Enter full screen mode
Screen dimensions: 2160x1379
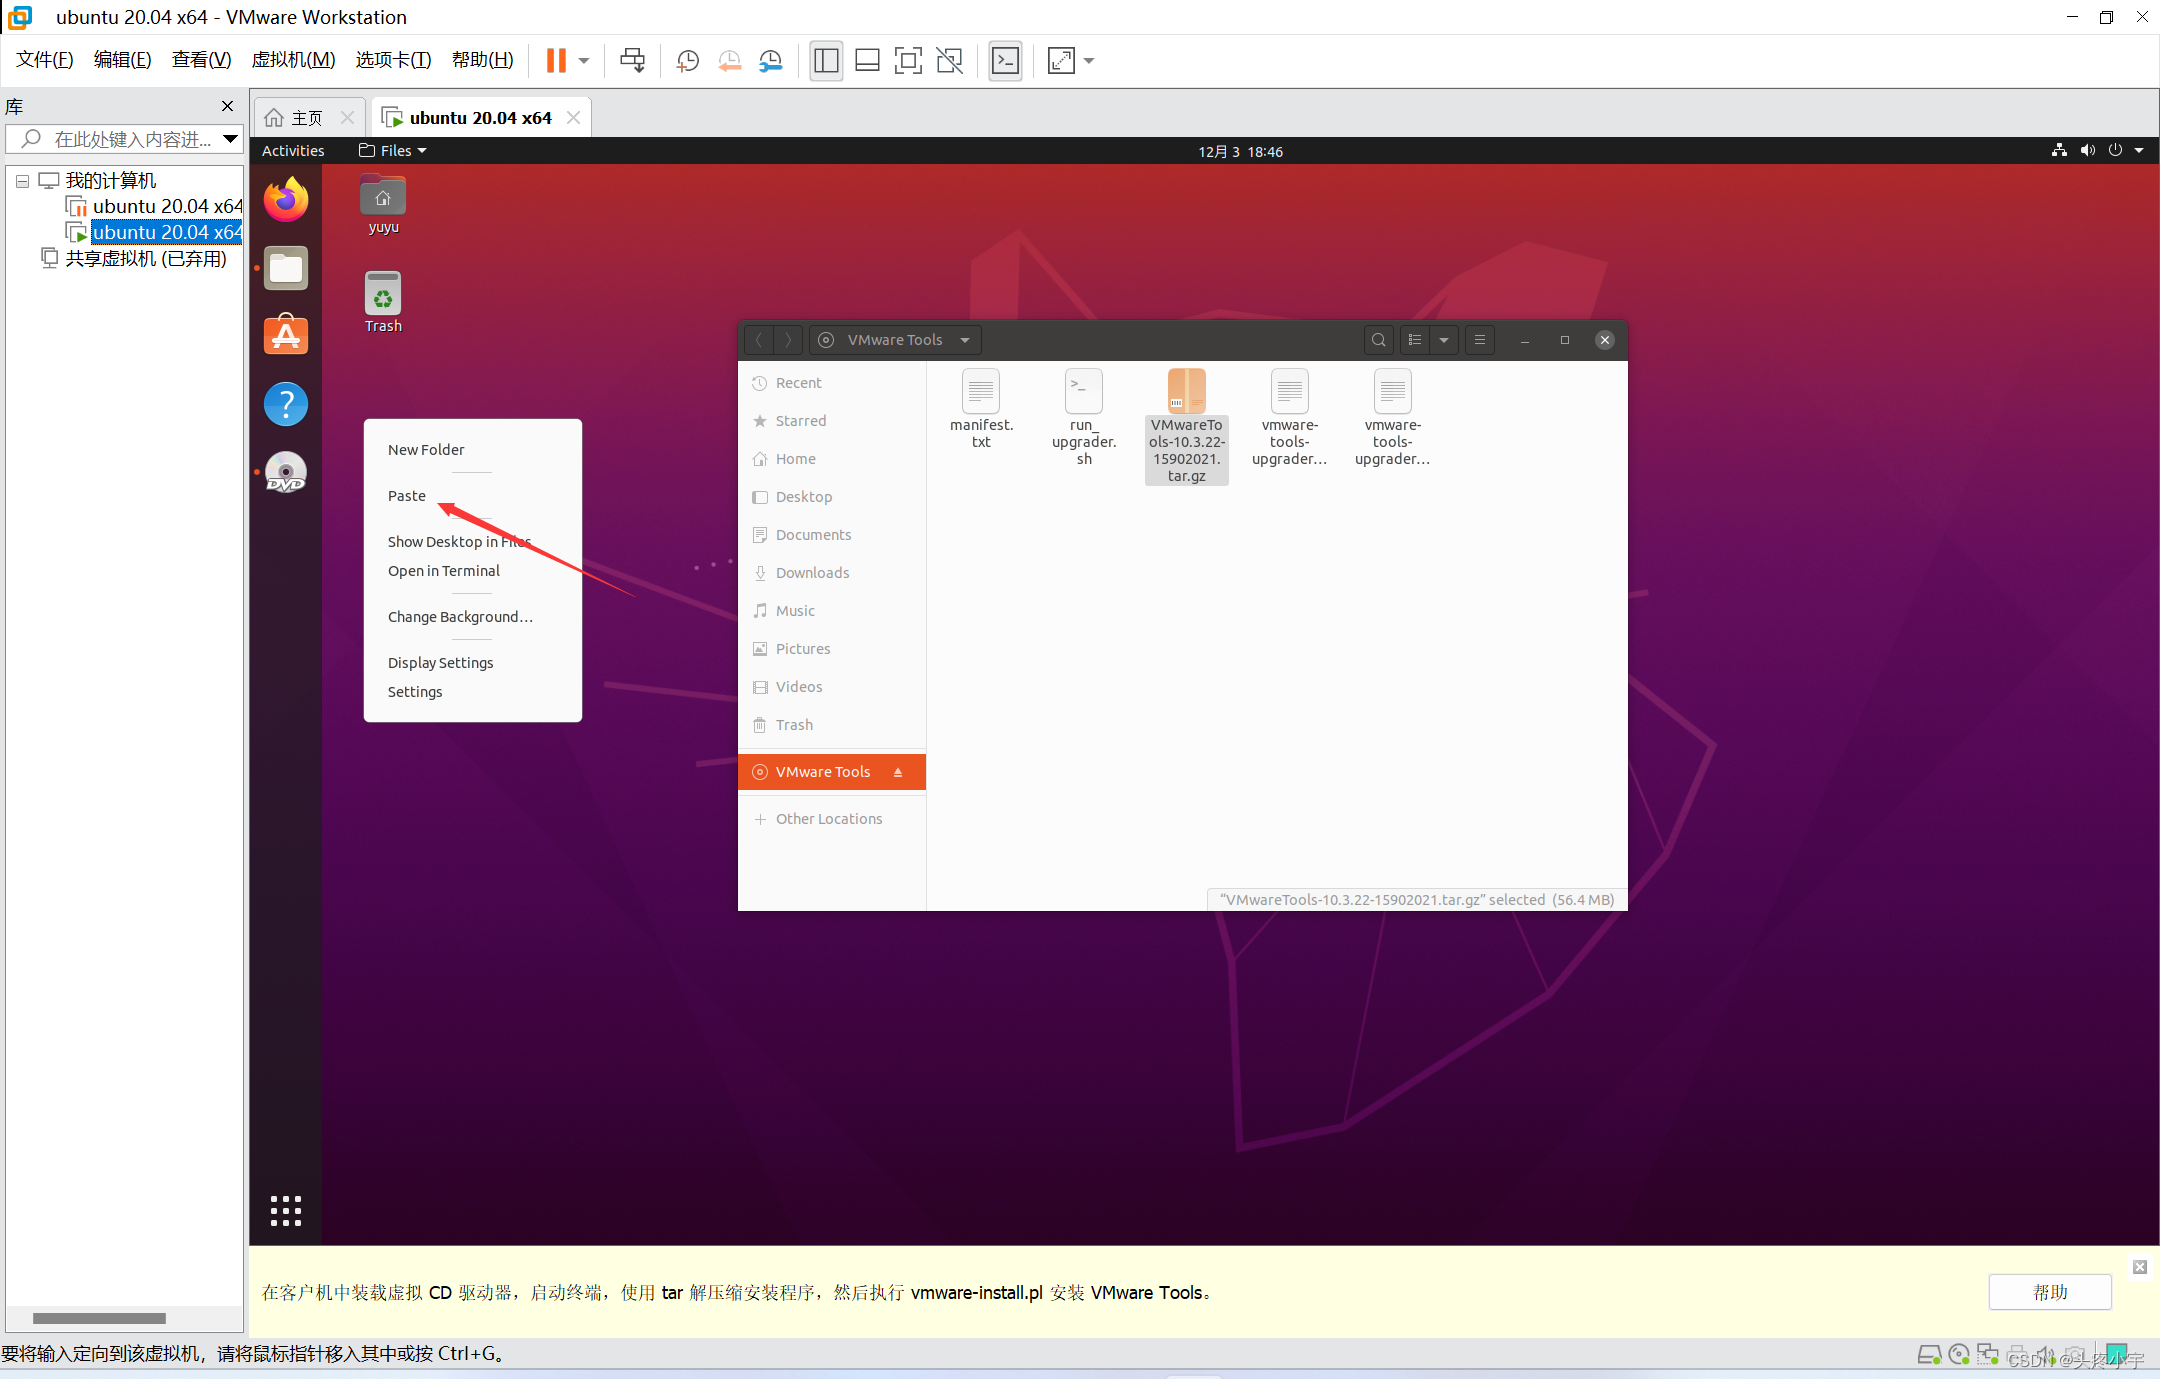click(908, 61)
